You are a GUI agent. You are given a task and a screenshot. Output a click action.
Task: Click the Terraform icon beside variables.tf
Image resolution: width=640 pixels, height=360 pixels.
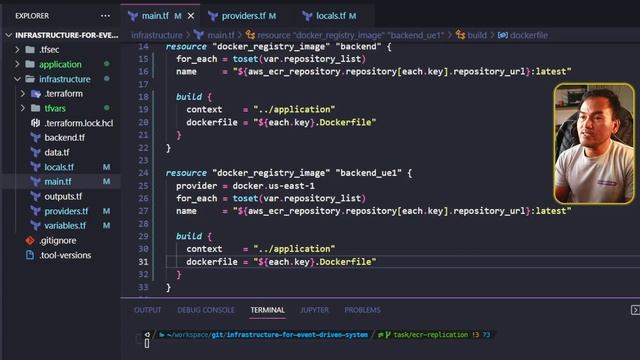36,226
